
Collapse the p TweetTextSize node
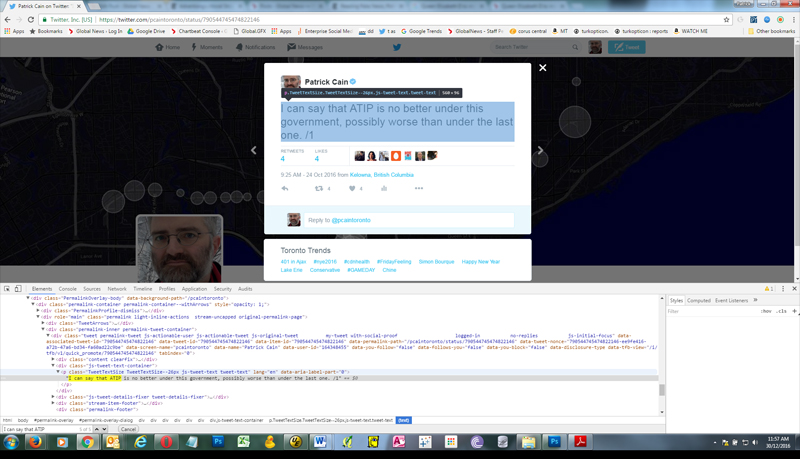[x=58, y=372]
